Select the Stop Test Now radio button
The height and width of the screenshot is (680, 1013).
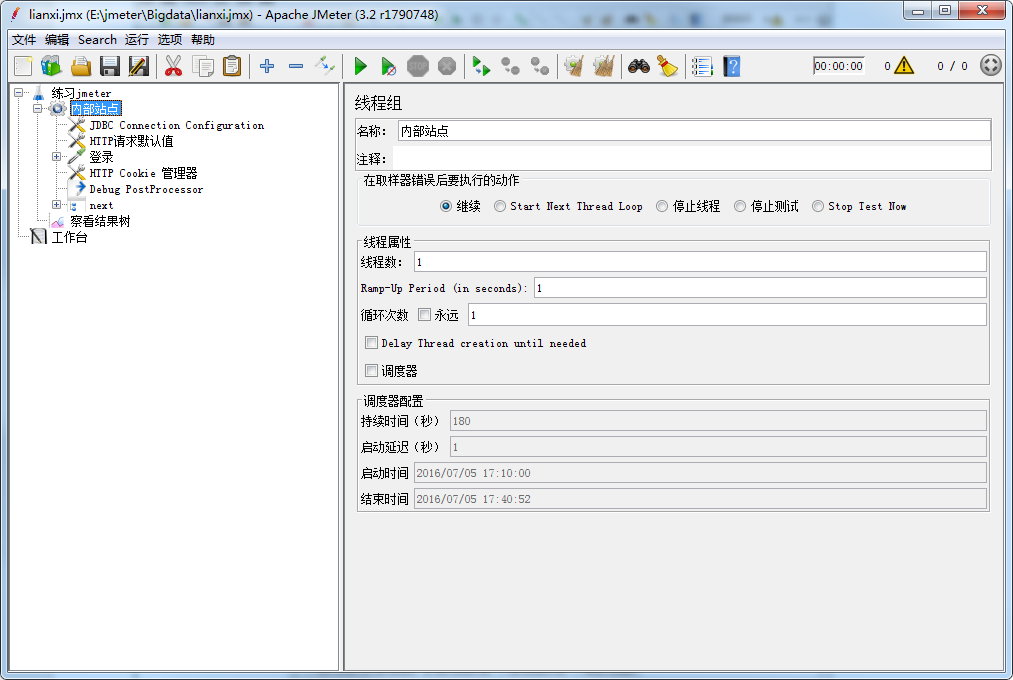(x=818, y=206)
